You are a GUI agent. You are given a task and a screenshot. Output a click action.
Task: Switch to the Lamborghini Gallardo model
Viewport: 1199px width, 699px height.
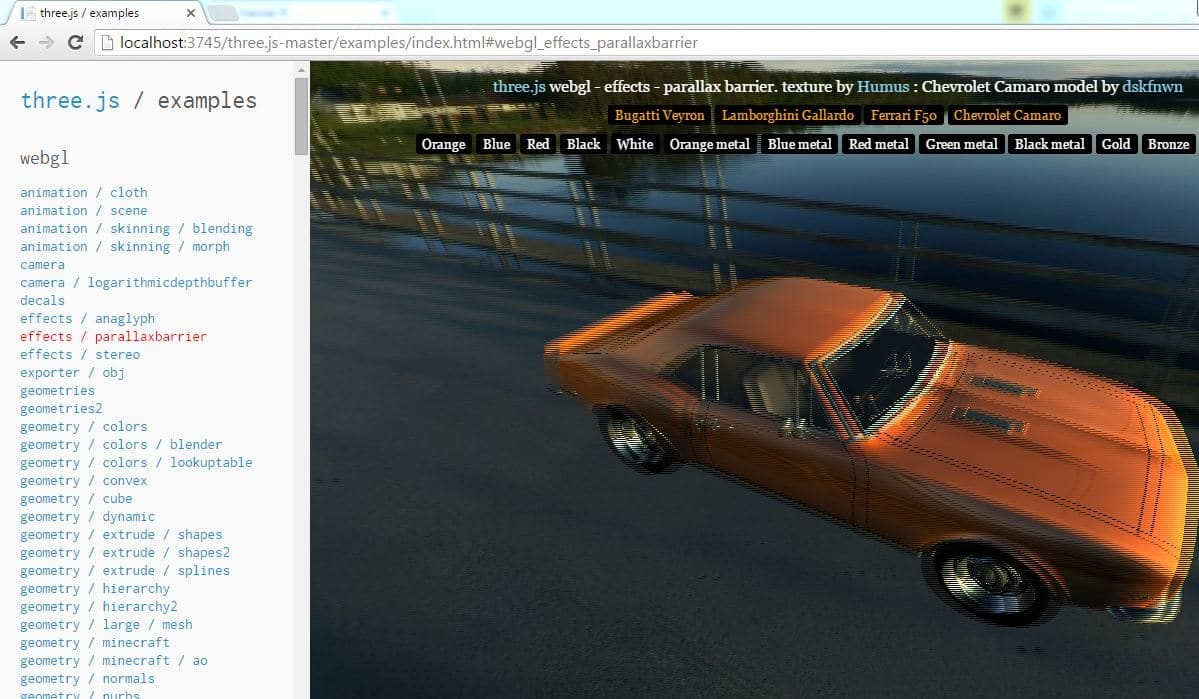[788, 115]
